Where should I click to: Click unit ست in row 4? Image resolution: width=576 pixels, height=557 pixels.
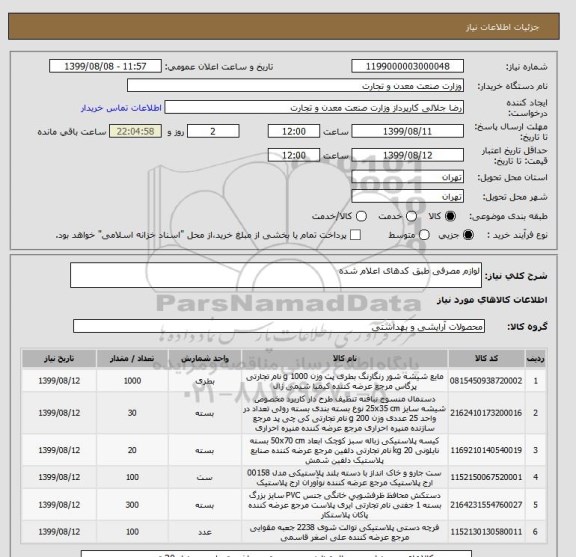205,477
